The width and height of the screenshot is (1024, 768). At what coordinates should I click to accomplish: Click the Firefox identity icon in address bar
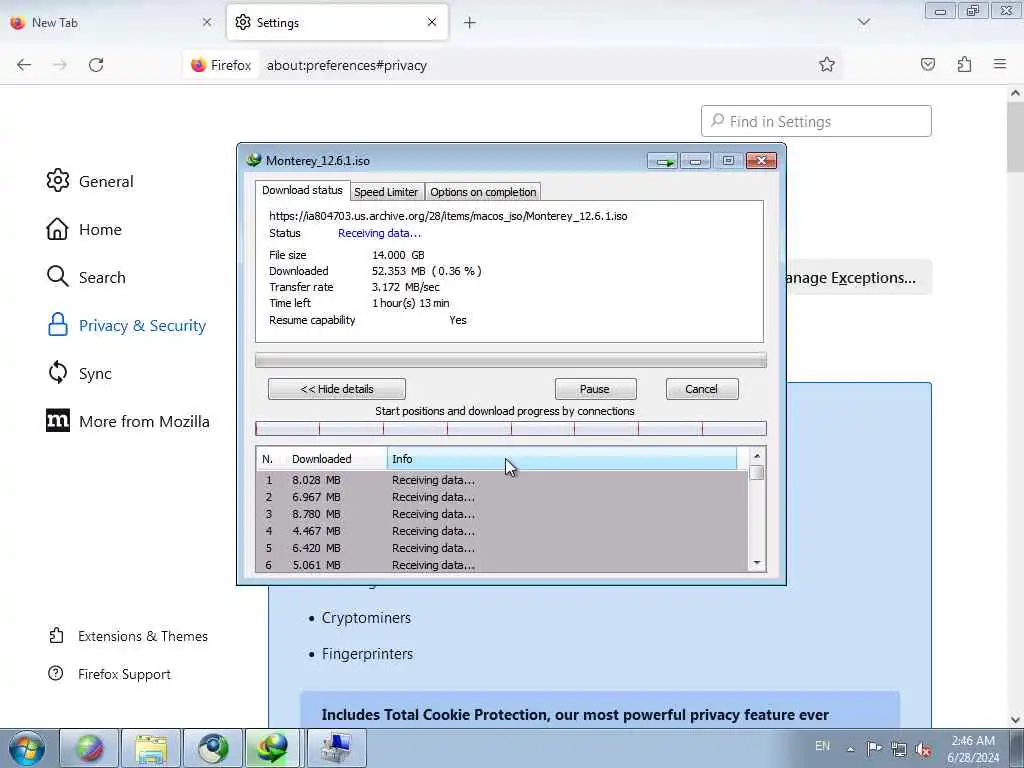[221, 65]
